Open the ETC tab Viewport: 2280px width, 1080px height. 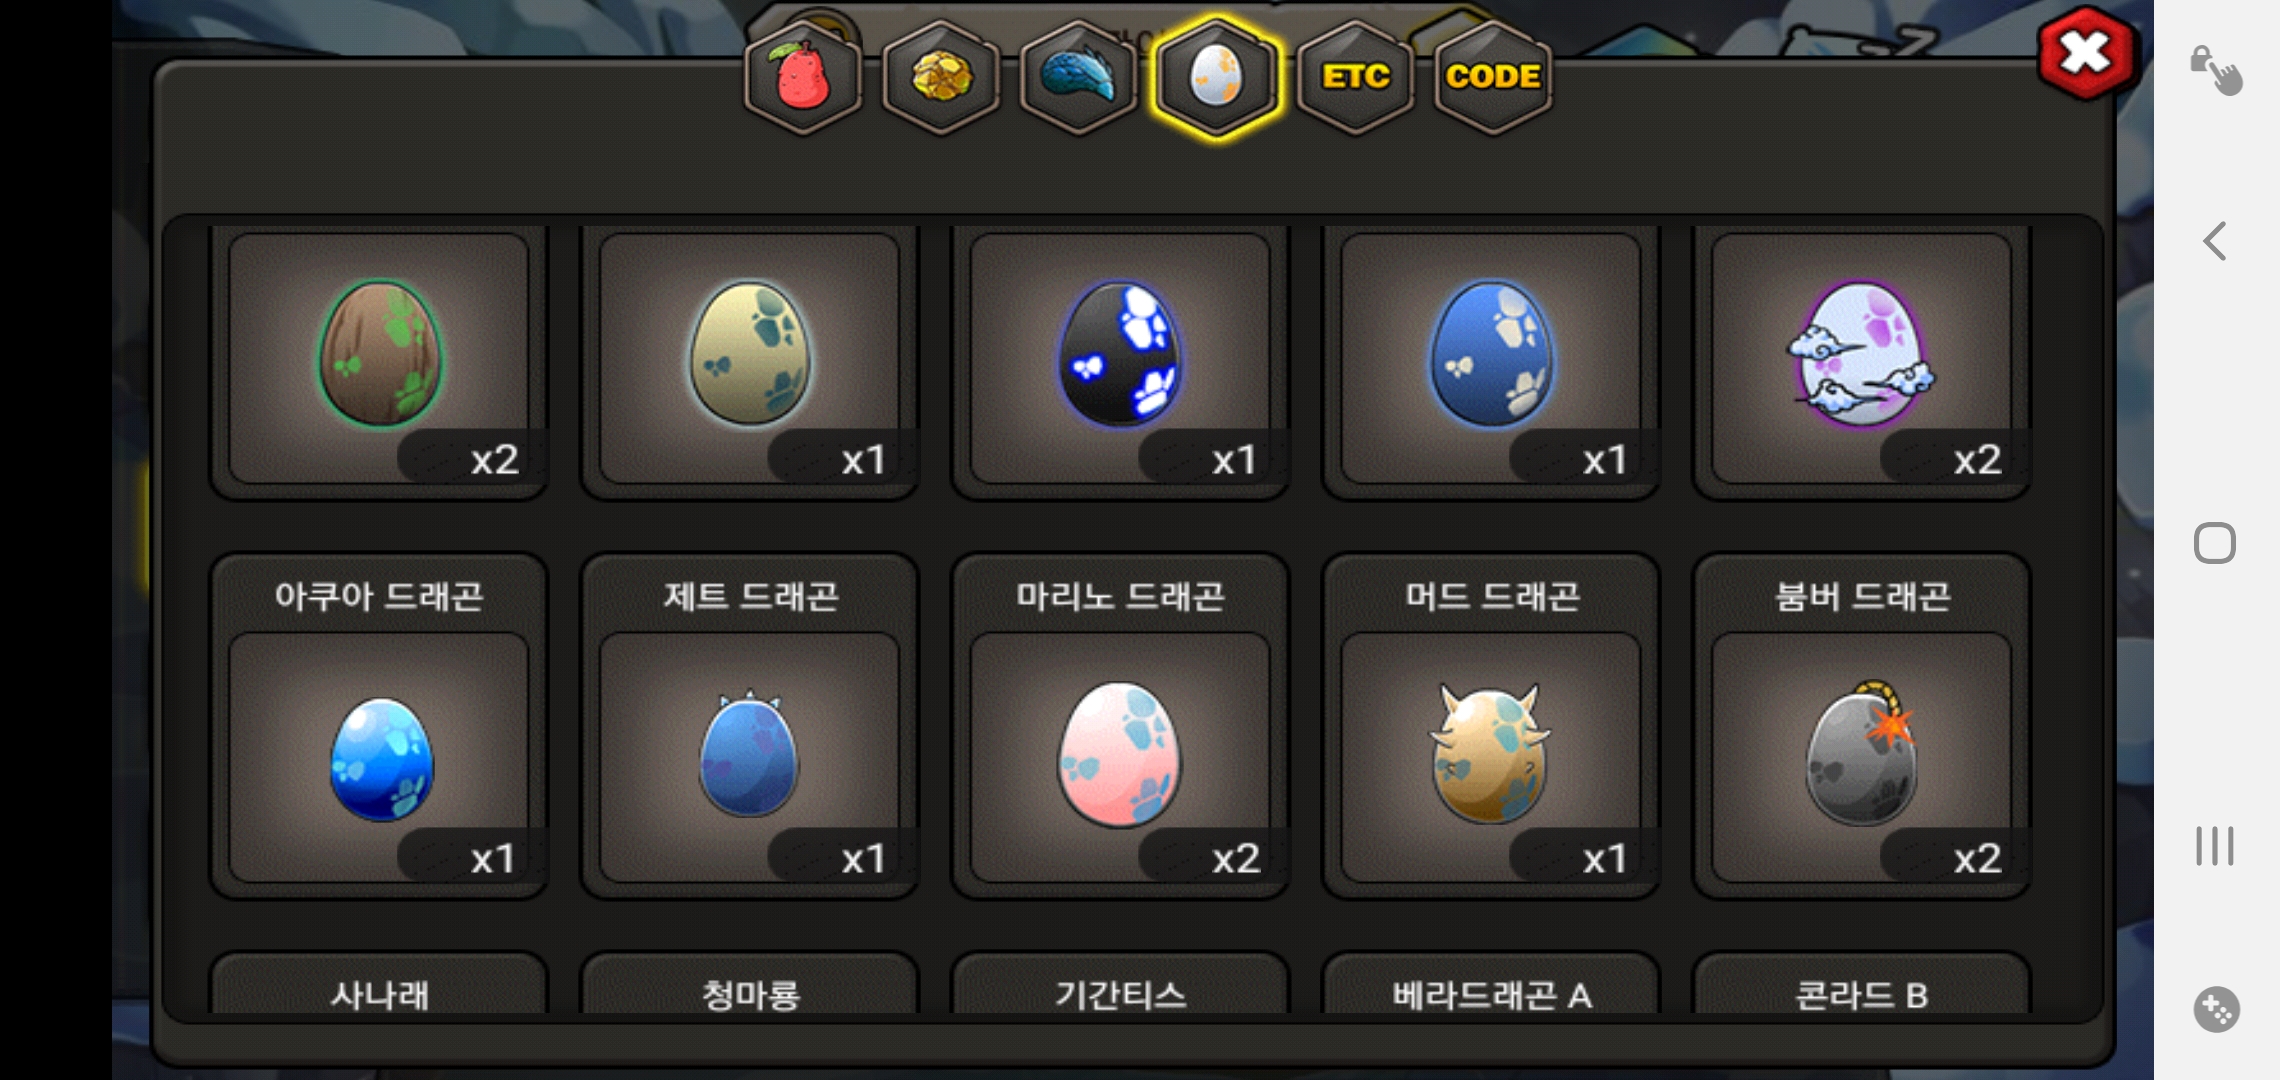point(1355,77)
